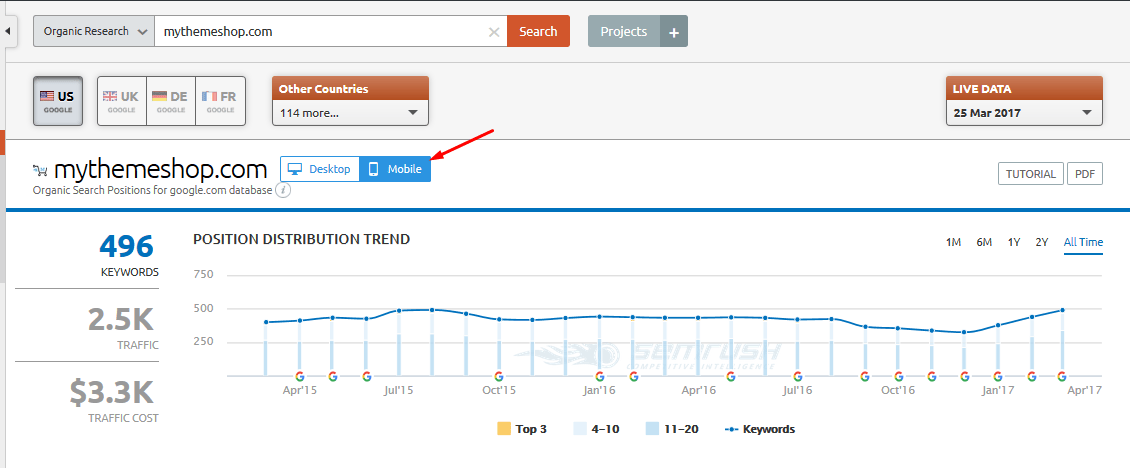The image size is (1130, 468).
Task: Clear the search field with the X
Action: 494,32
